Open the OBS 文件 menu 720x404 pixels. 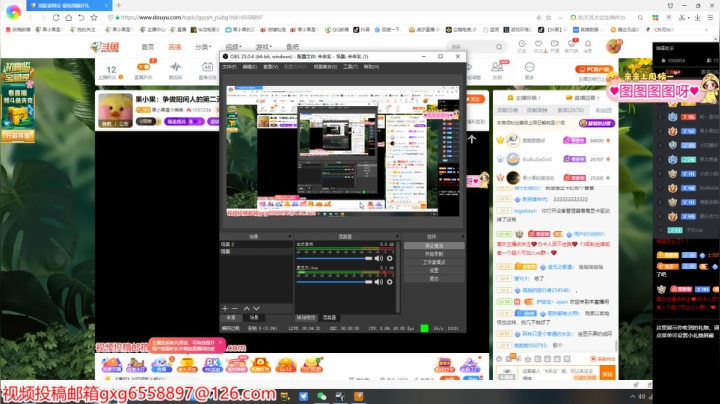tap(229, 67)
